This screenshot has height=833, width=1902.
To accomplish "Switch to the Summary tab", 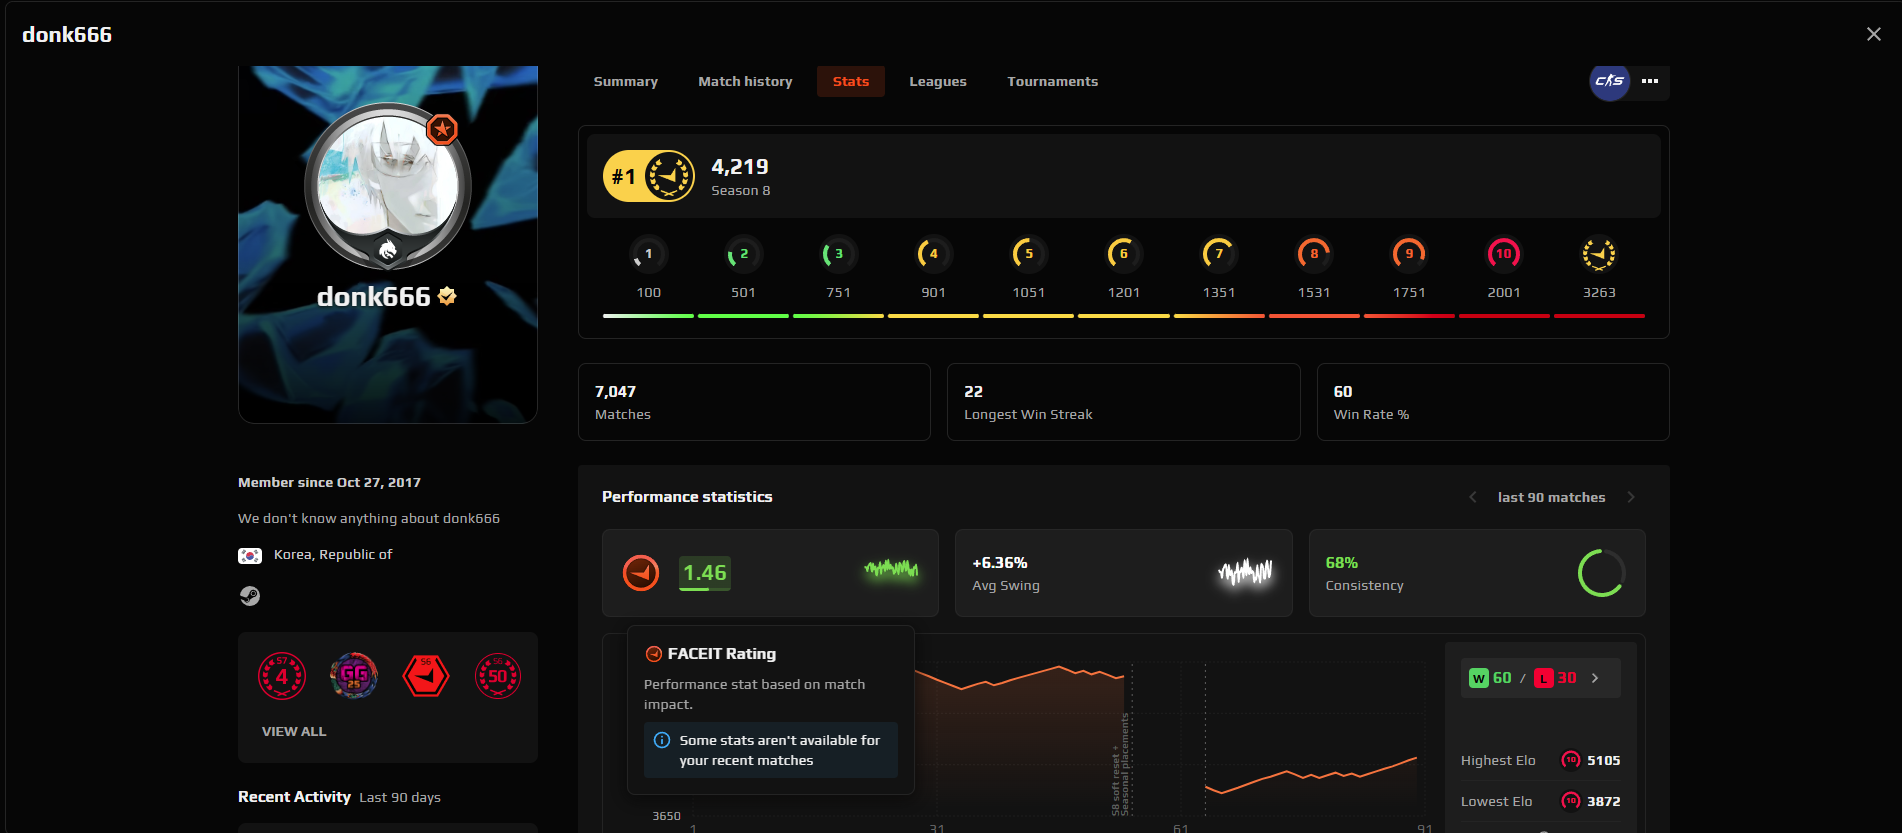I will pos(626,81).
